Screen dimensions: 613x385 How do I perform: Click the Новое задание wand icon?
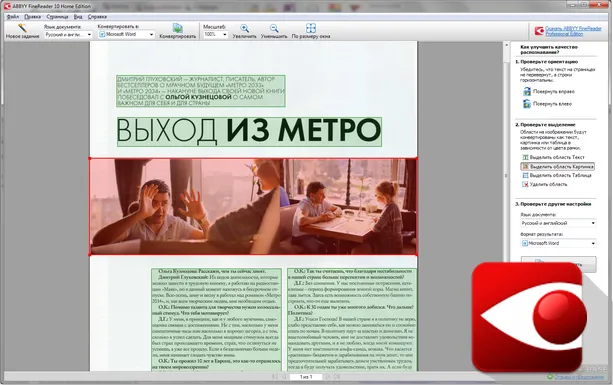[x=22, y=28]
